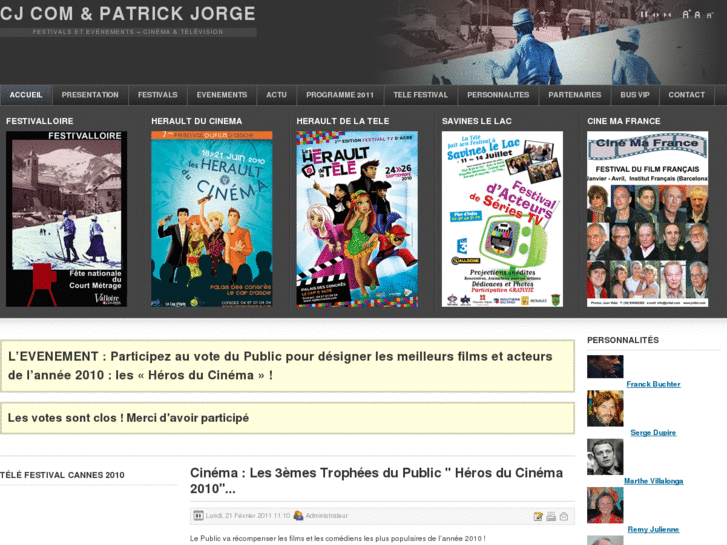This screenshot has width=727, height=545.
Task: Open the CONTACT menu item
Action: [687, 95]
